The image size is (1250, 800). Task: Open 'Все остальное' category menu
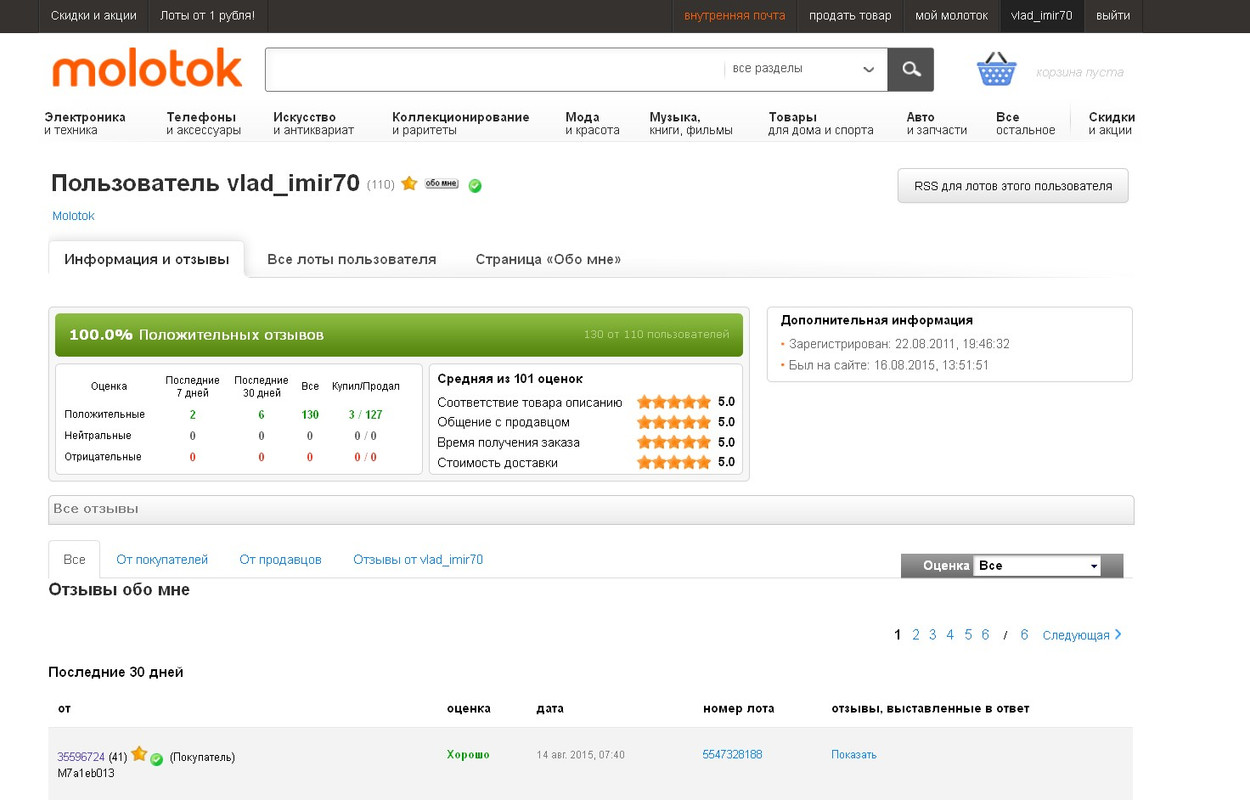(1026, 123)
